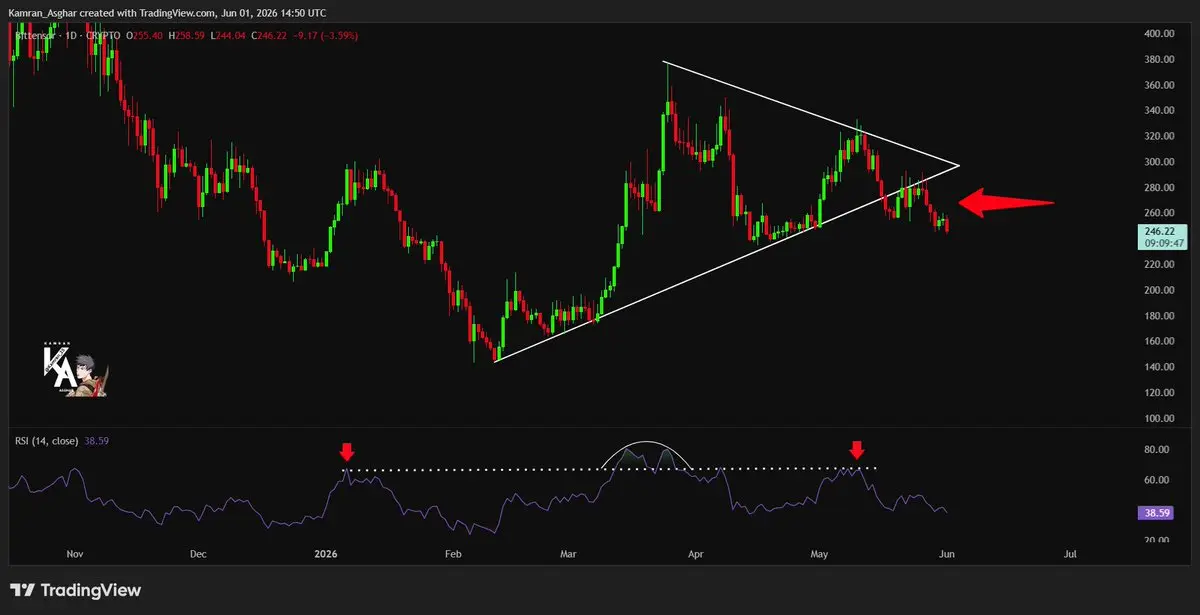Viewport: 1200px width, 615px height.
Task: Click the 360.00 price axis label
Action: click(x=1161, y=86)
